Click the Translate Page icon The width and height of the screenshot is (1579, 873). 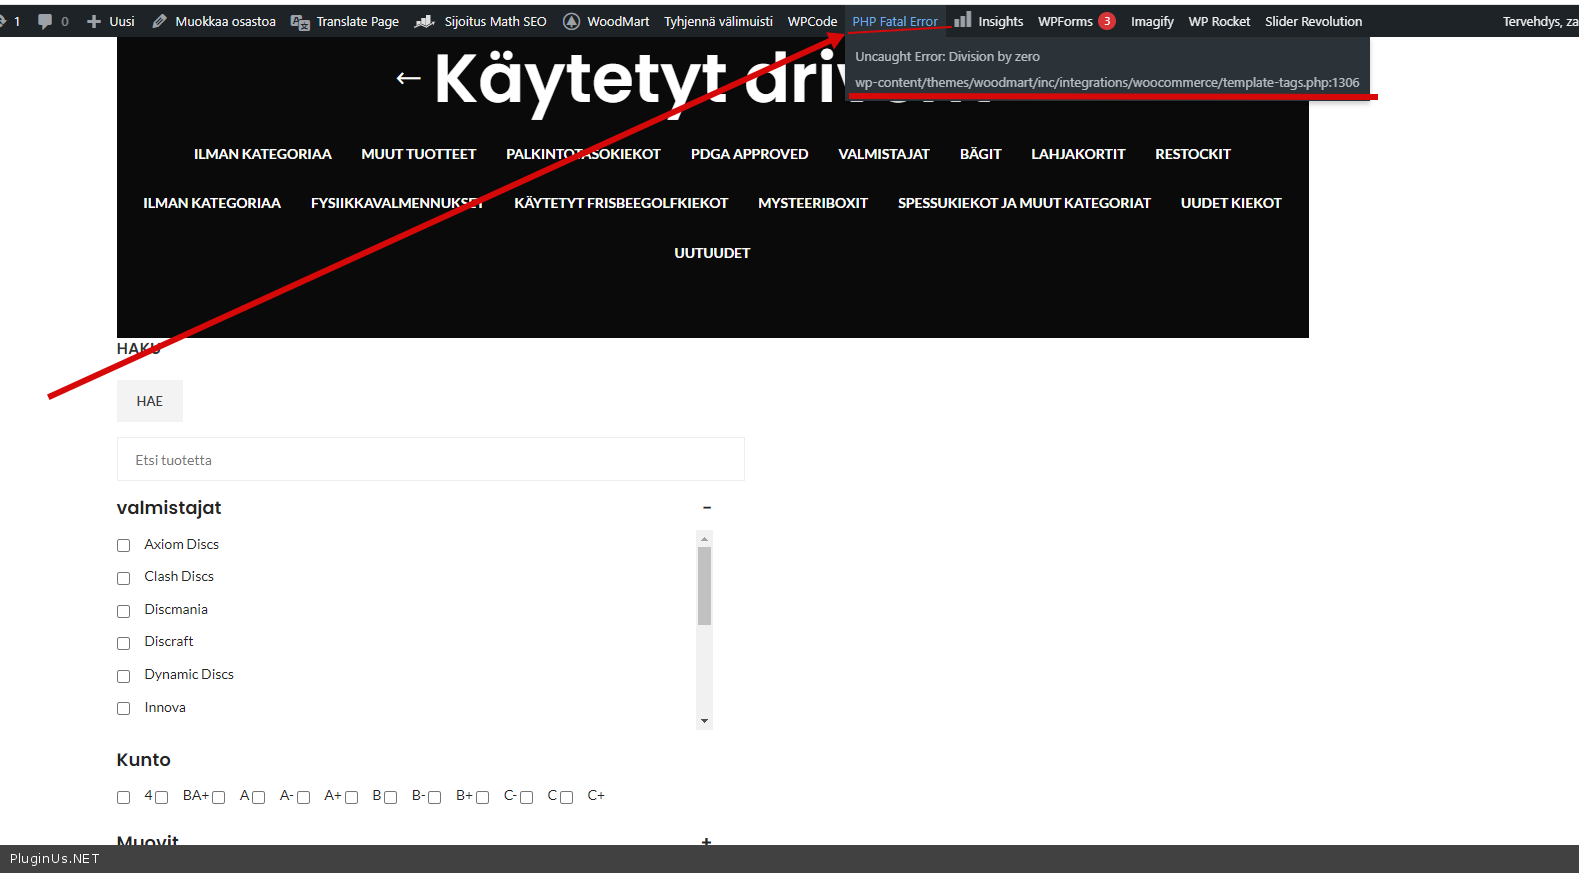[x=300, y=22]
